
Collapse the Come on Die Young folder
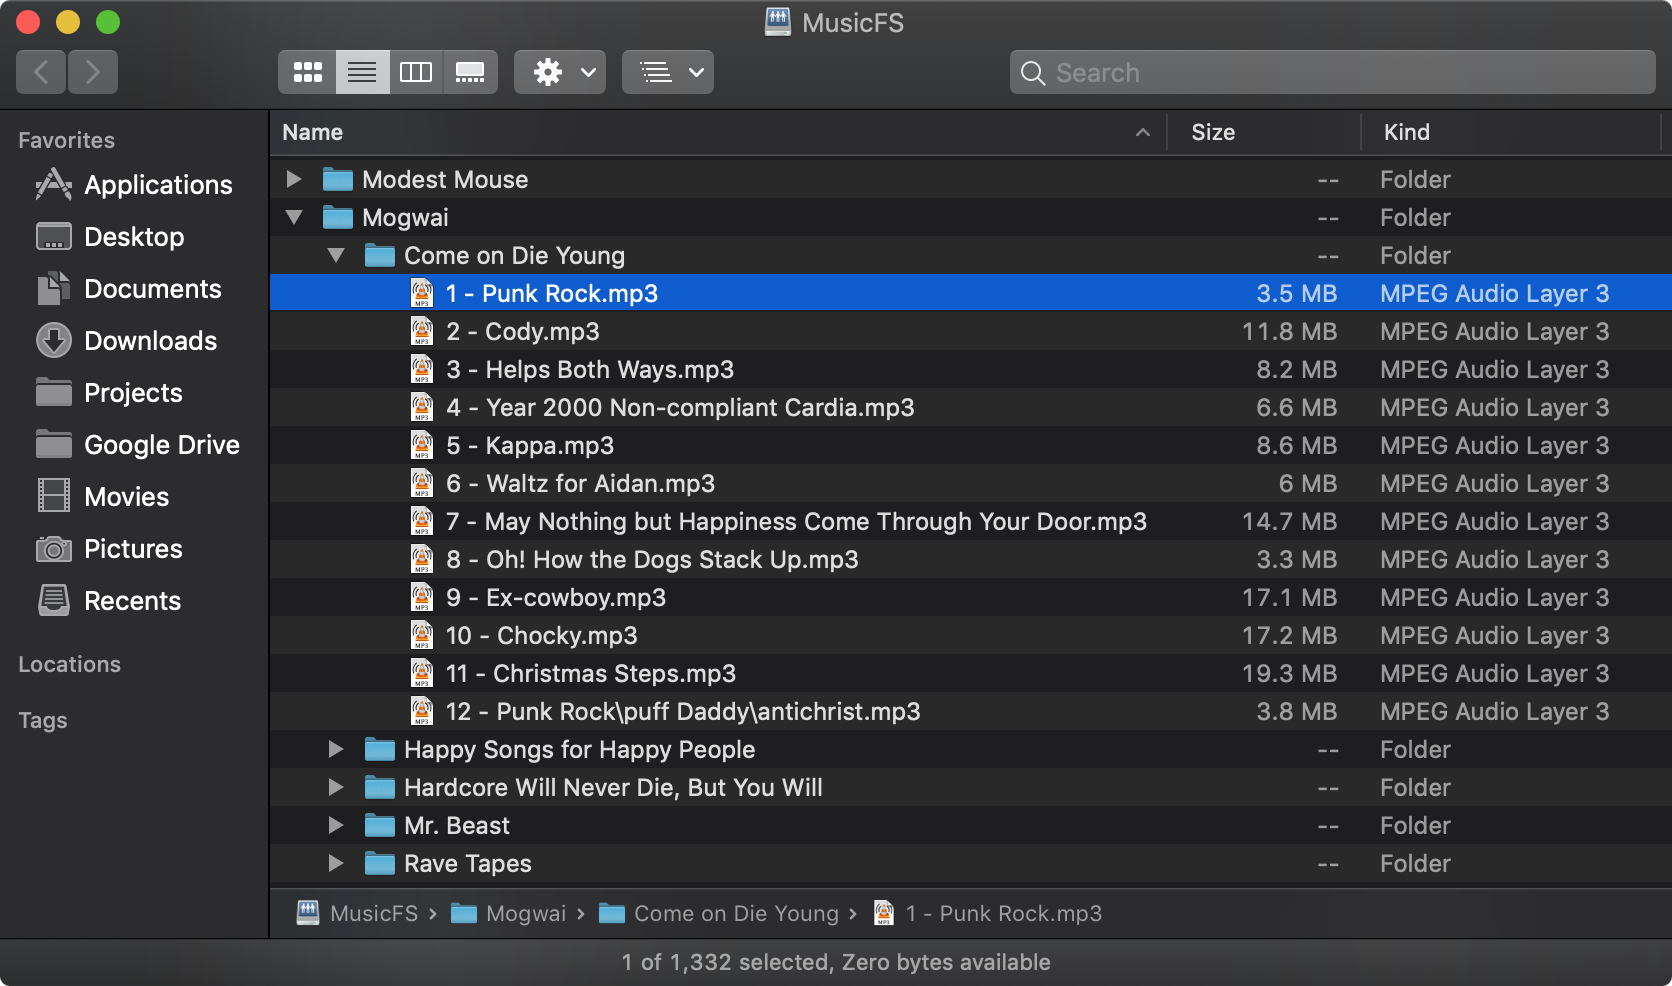[x=336, y=255]
